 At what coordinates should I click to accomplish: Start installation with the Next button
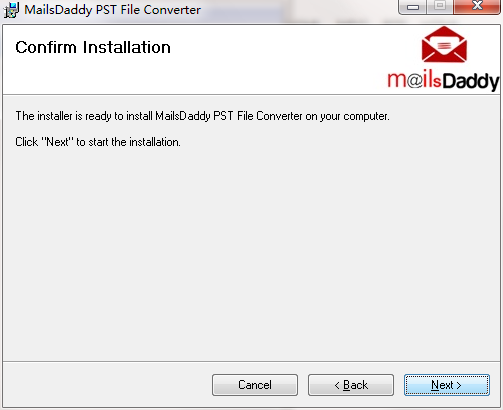[447, 385]
